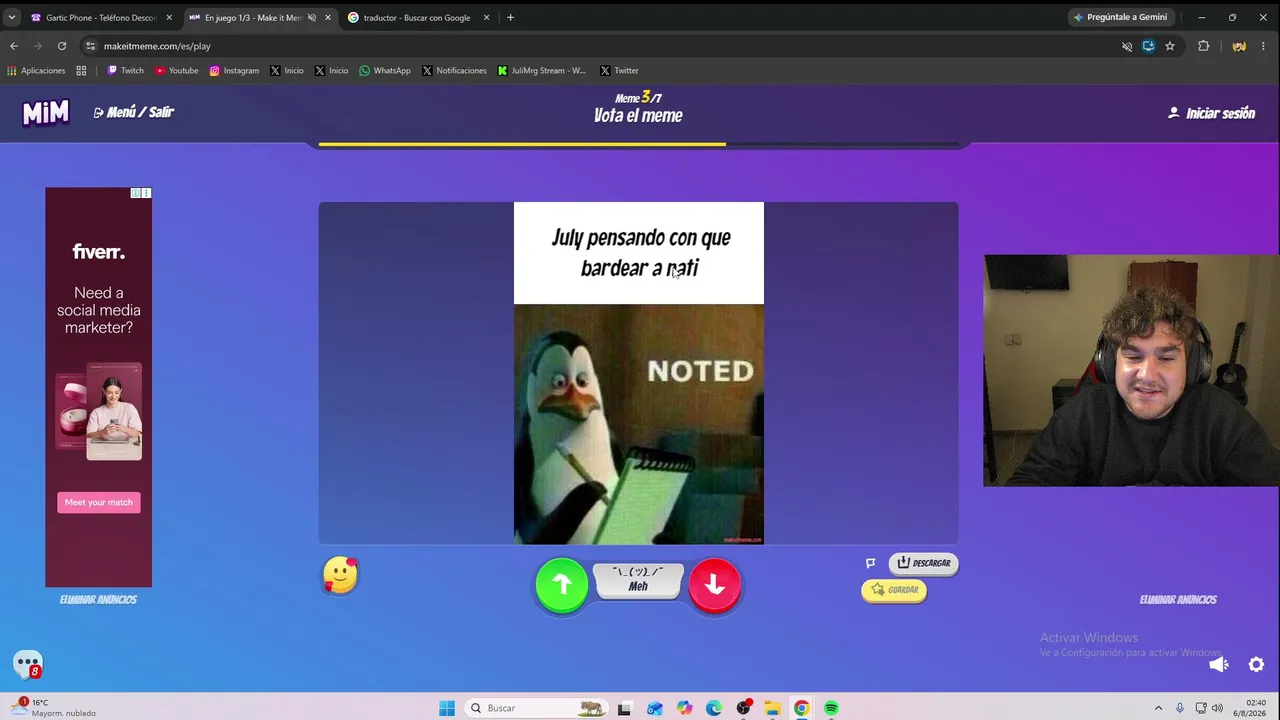Expand the tab search dropdown
This screenshot has height=720, width=1280.
pos(12,18)
